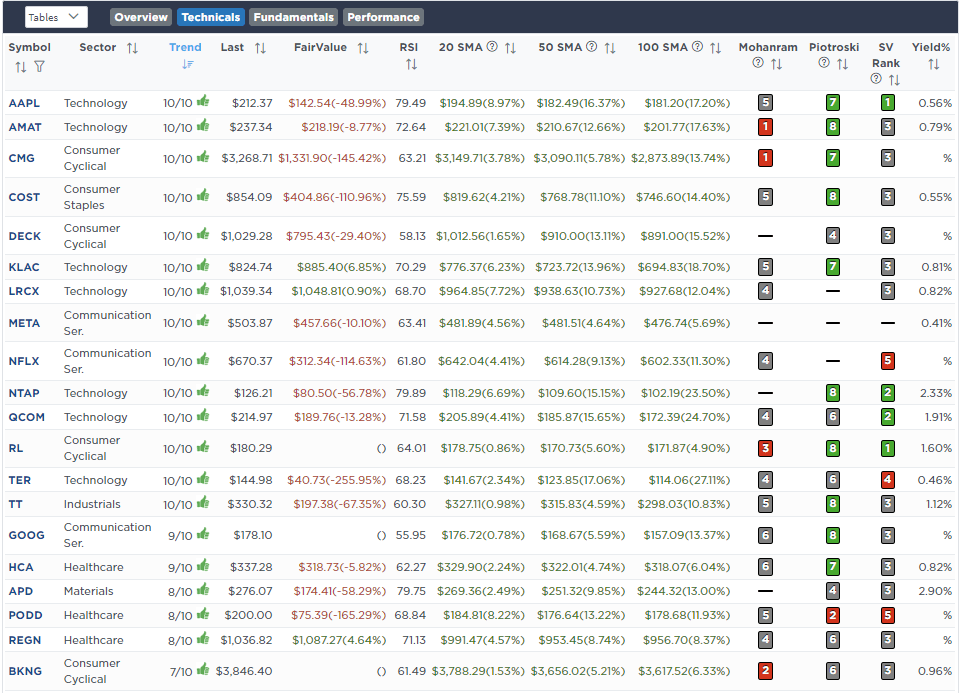Sort by 20 SMA column arrows
Screen dimensions: 963x693
click(510, 48)
